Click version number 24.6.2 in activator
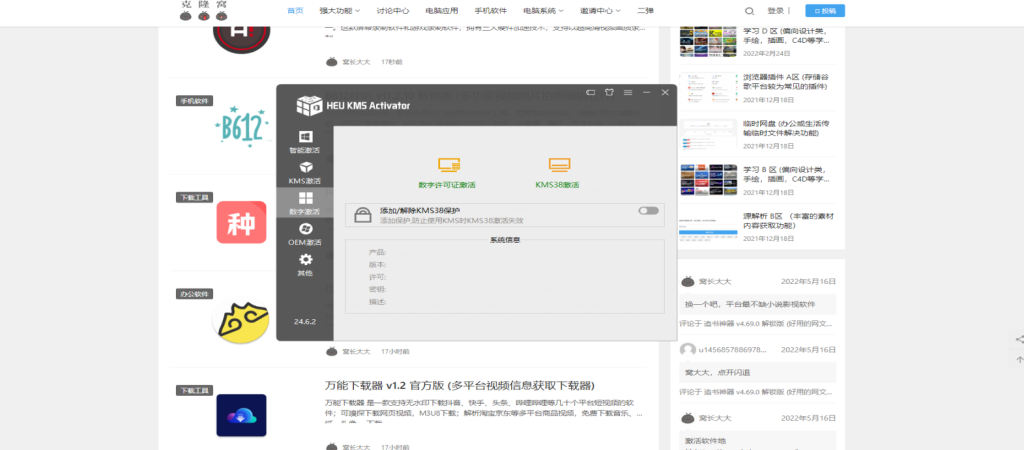The height and width of the screenshot is (450, 1024). [304, 322]
